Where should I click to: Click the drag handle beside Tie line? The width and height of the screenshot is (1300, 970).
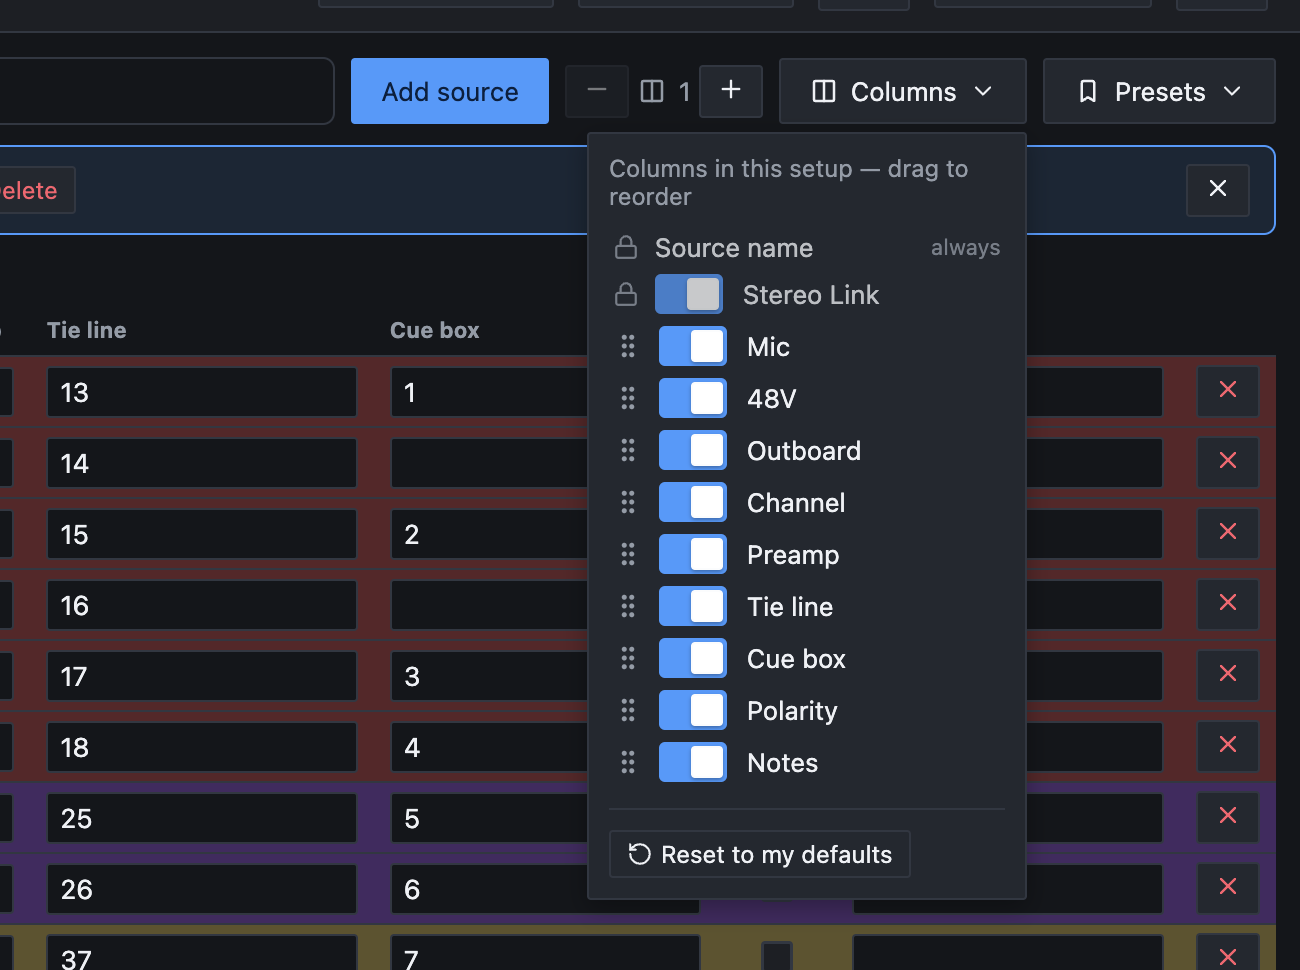pos(628,606)
